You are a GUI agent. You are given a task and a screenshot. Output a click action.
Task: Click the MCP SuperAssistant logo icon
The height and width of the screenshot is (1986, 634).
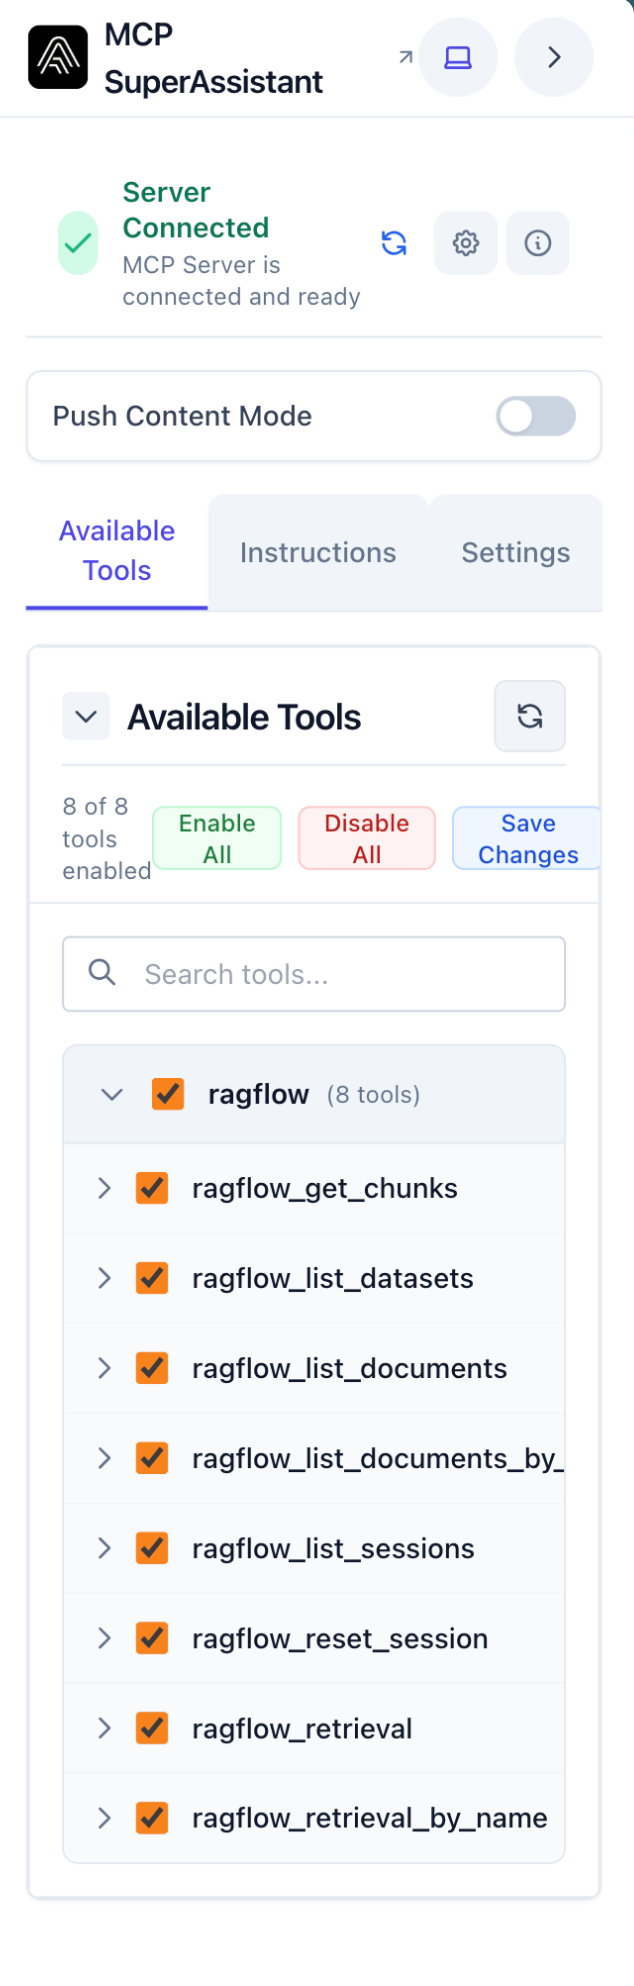pyautogui.click(x=58, y=58)
